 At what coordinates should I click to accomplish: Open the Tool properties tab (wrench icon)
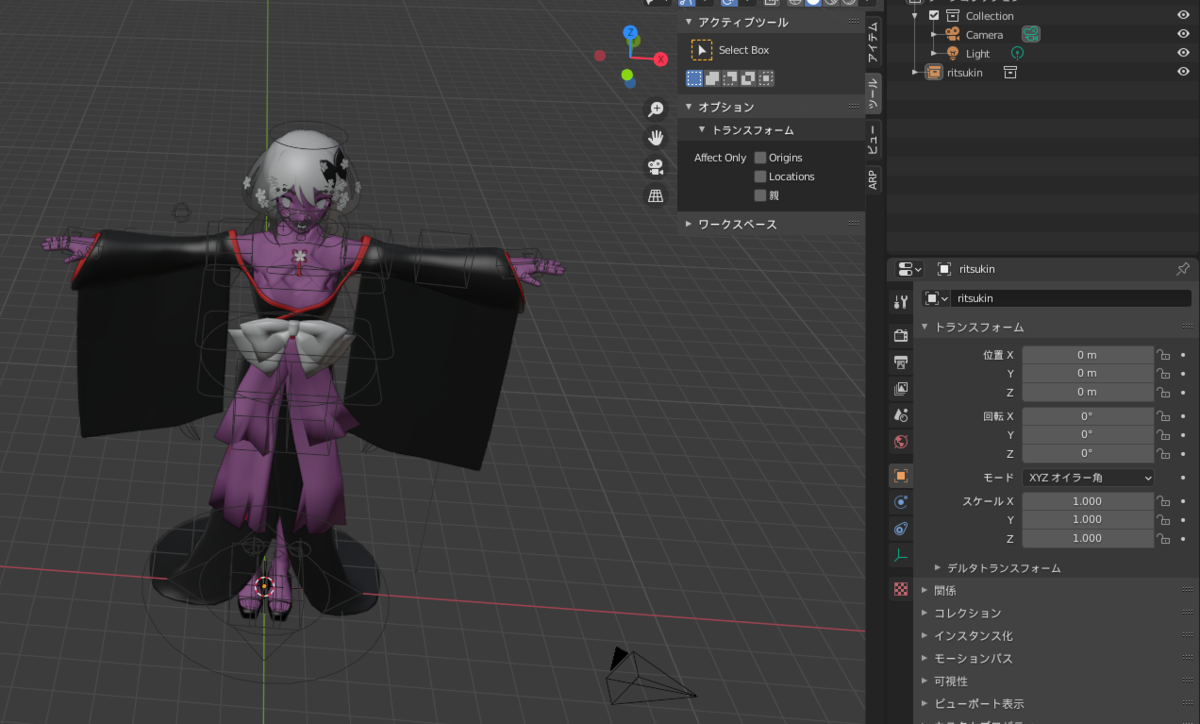[x=901, y=302]
